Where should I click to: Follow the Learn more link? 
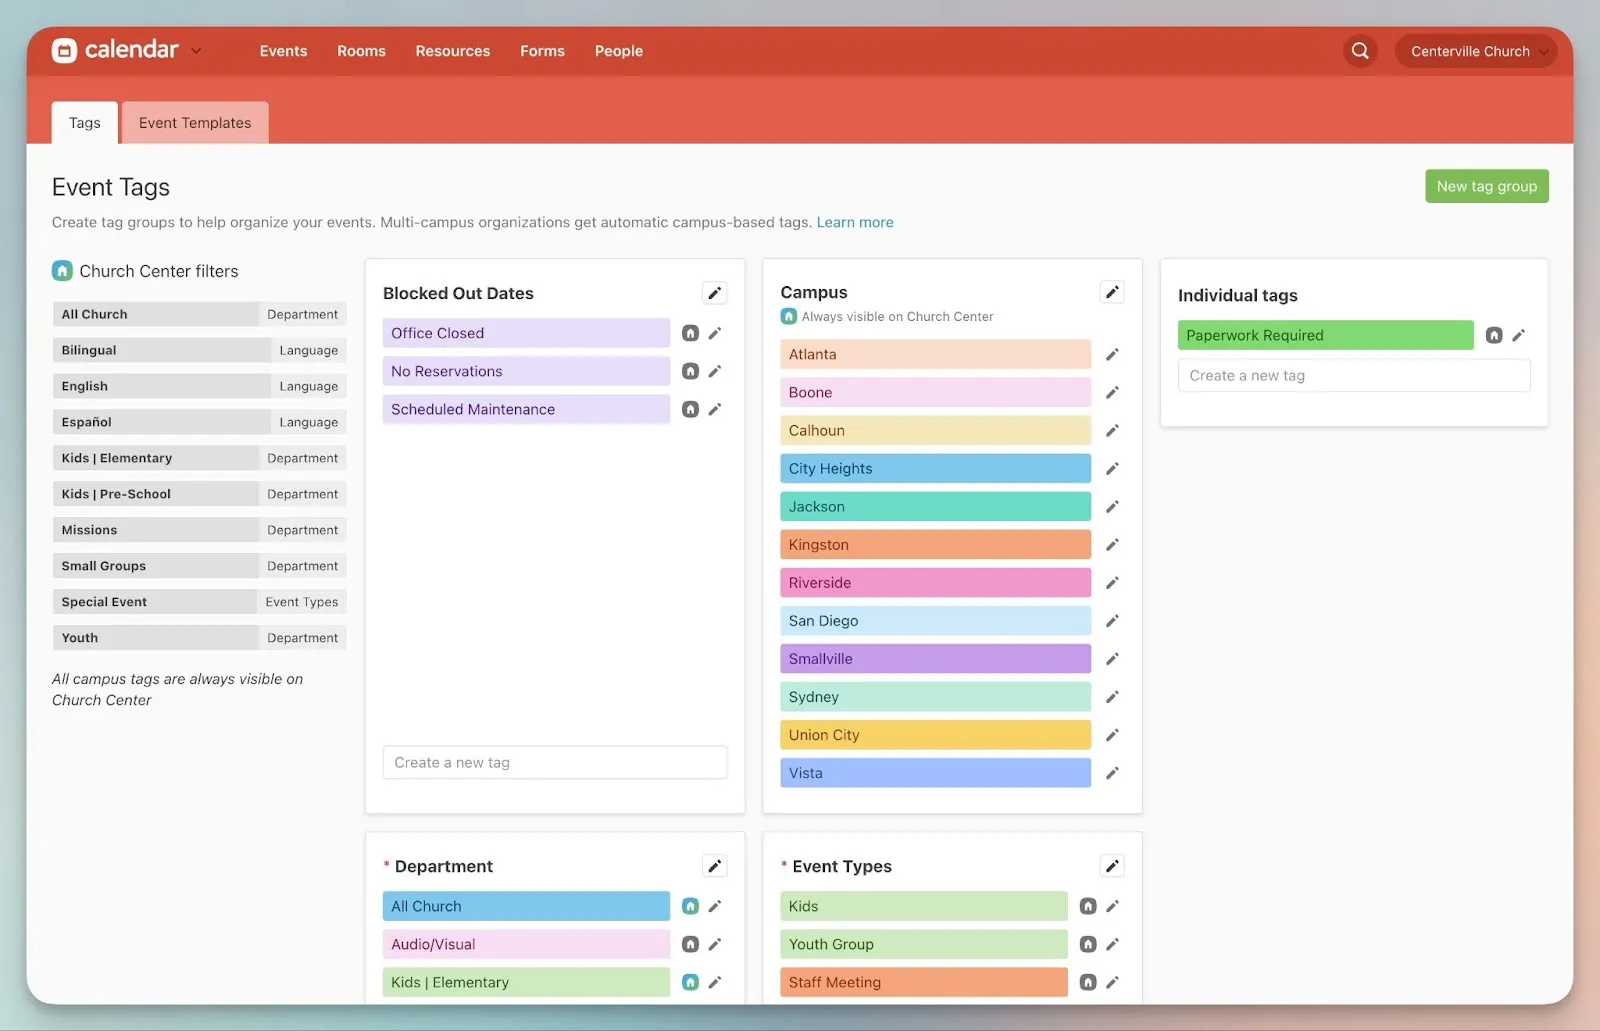pyautogui.click(x=854, y=222)
